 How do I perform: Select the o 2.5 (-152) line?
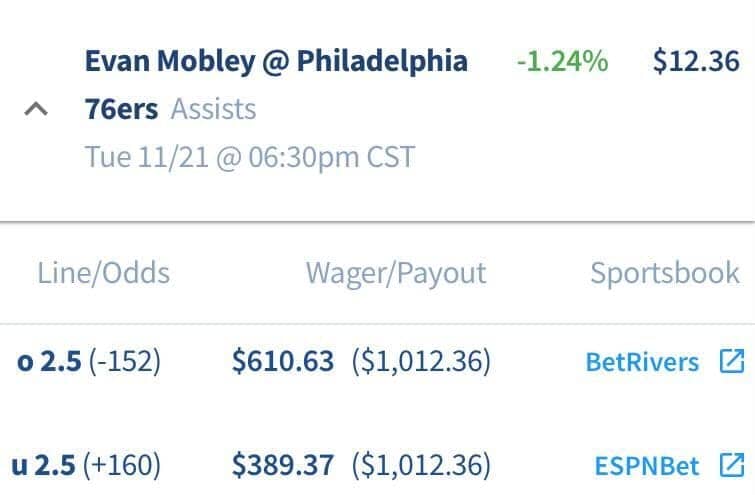tap(89, 361)
